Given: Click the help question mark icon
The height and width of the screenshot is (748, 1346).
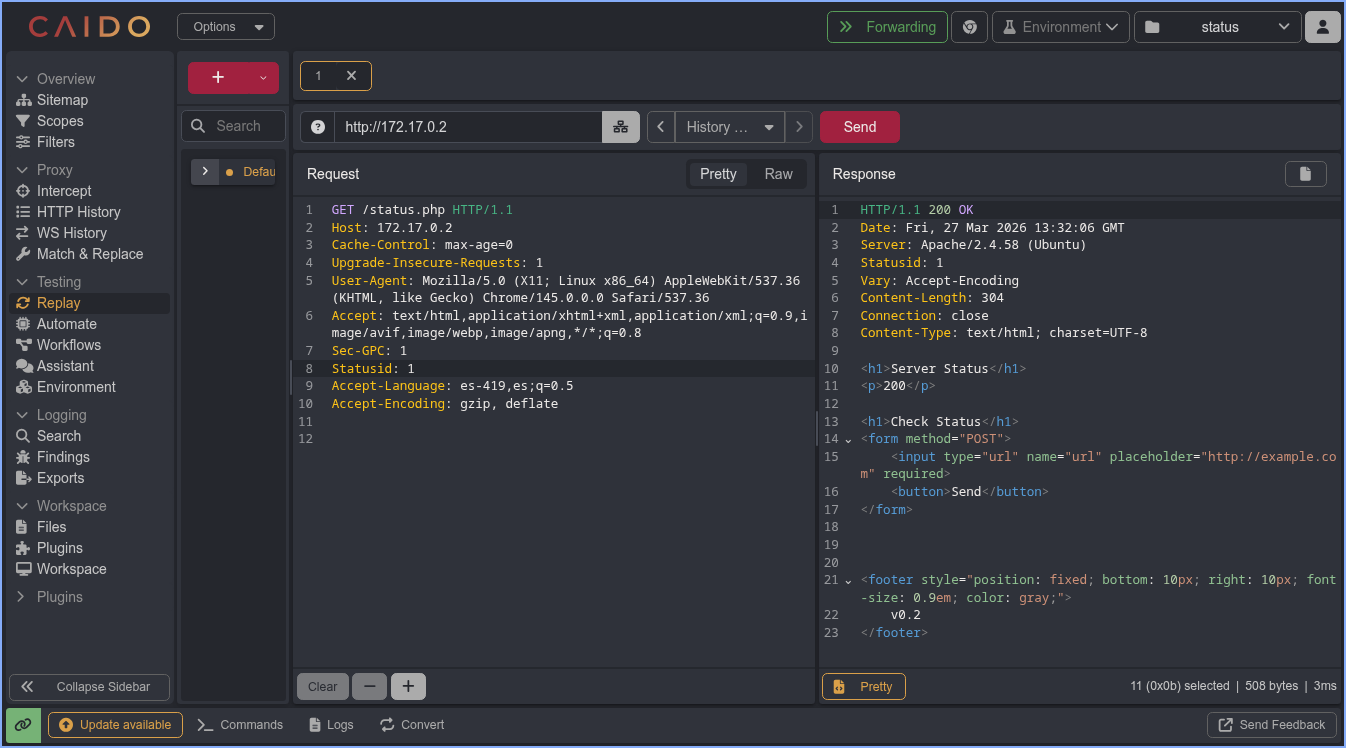Looking at the screenshot, I should click(318, 127).
